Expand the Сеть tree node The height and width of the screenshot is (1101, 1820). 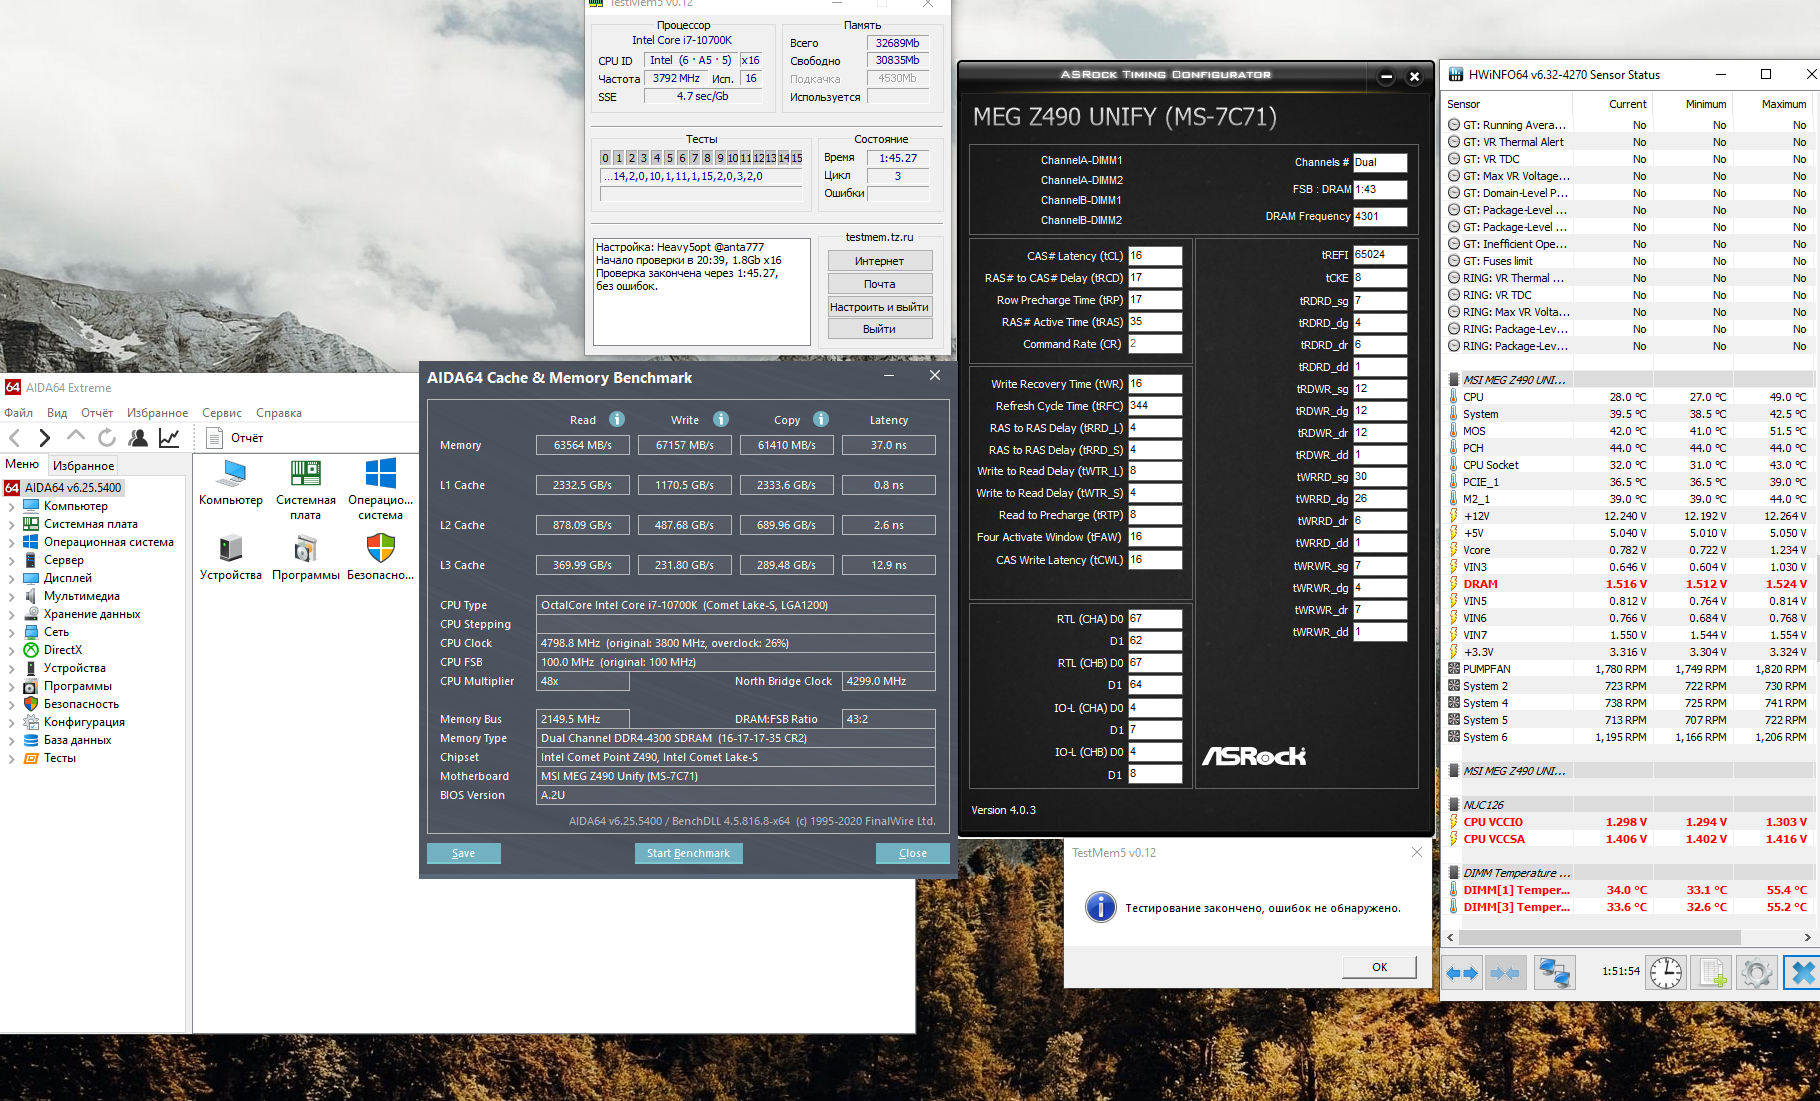[x=11, y=632]
